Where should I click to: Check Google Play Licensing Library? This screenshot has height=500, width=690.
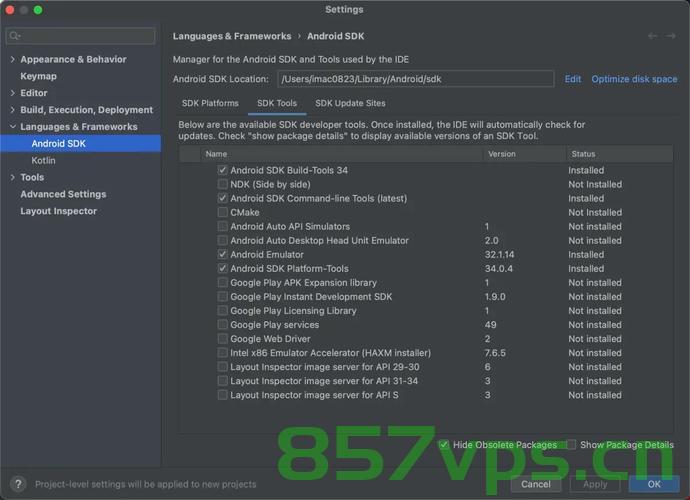(223, 311)
